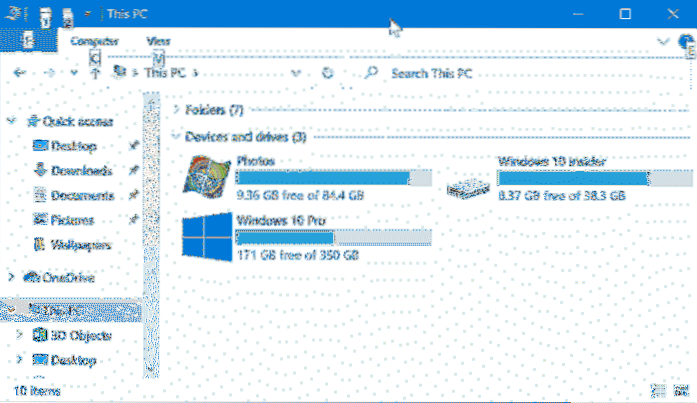Screen dimensions: 697x403
Task: Open Downloads under Quick access
Action: [81, 170]
